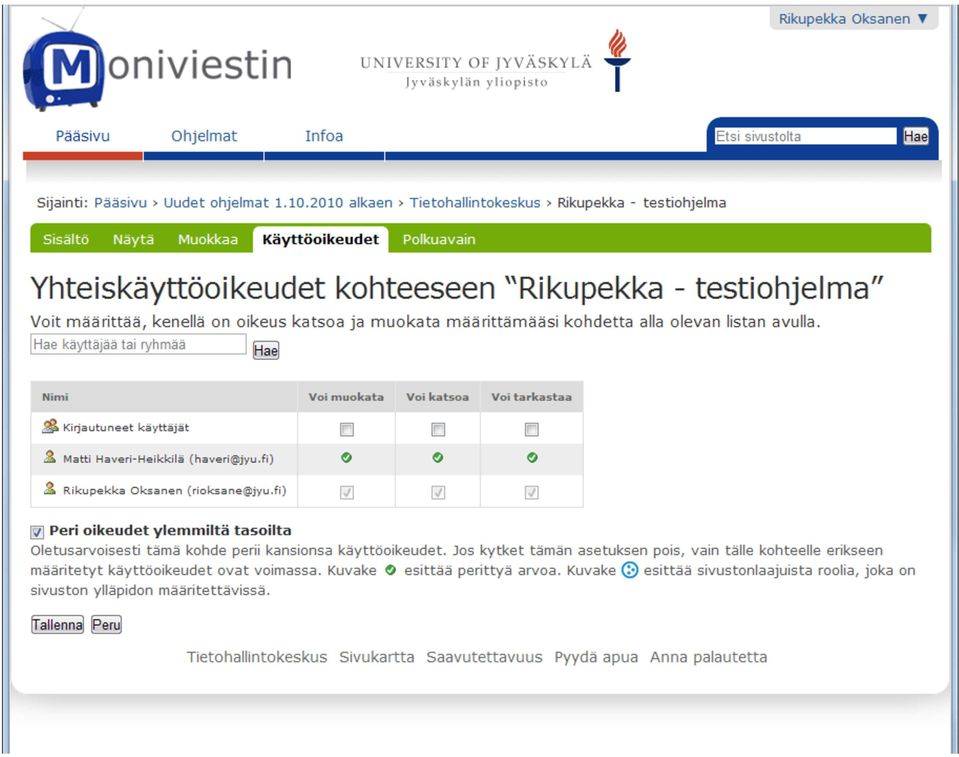The image size is (959, 757).
Task: Click the group icon beside Kirjautuneet käyttäjät
Action: coord(50,426)
